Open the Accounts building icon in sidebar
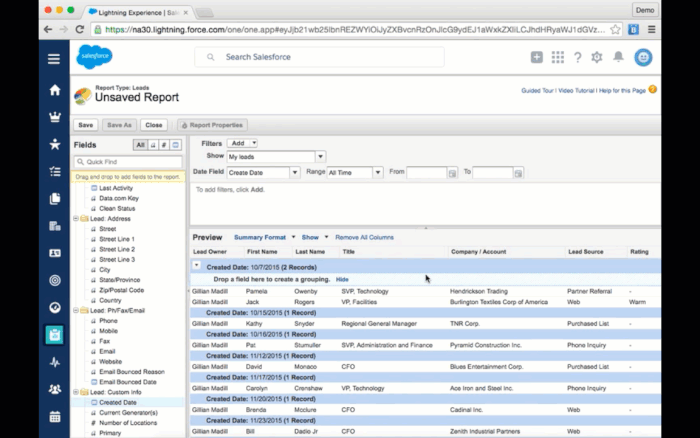 click(x=54, y=226)
